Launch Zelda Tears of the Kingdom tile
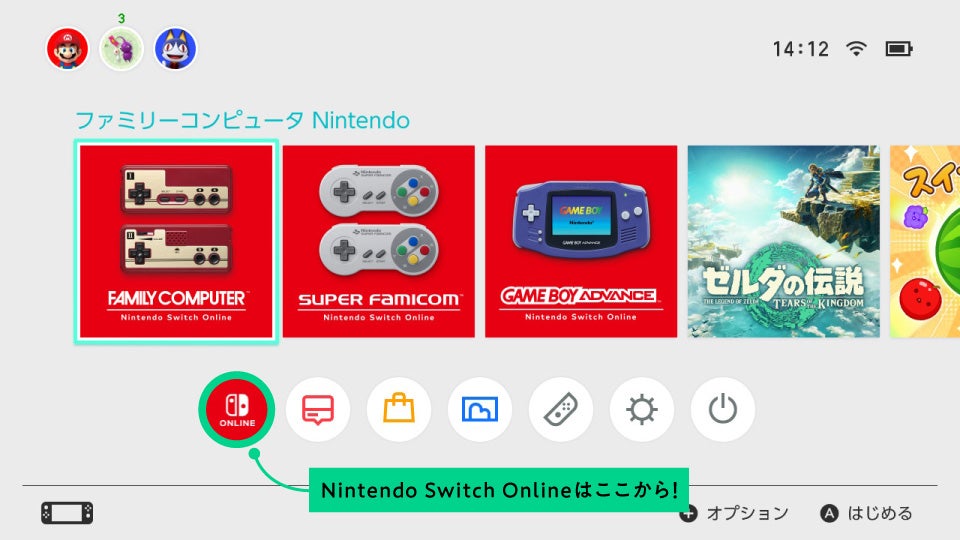Image resolution: width=960 pixels, height=540 pixels. point(784,241)
